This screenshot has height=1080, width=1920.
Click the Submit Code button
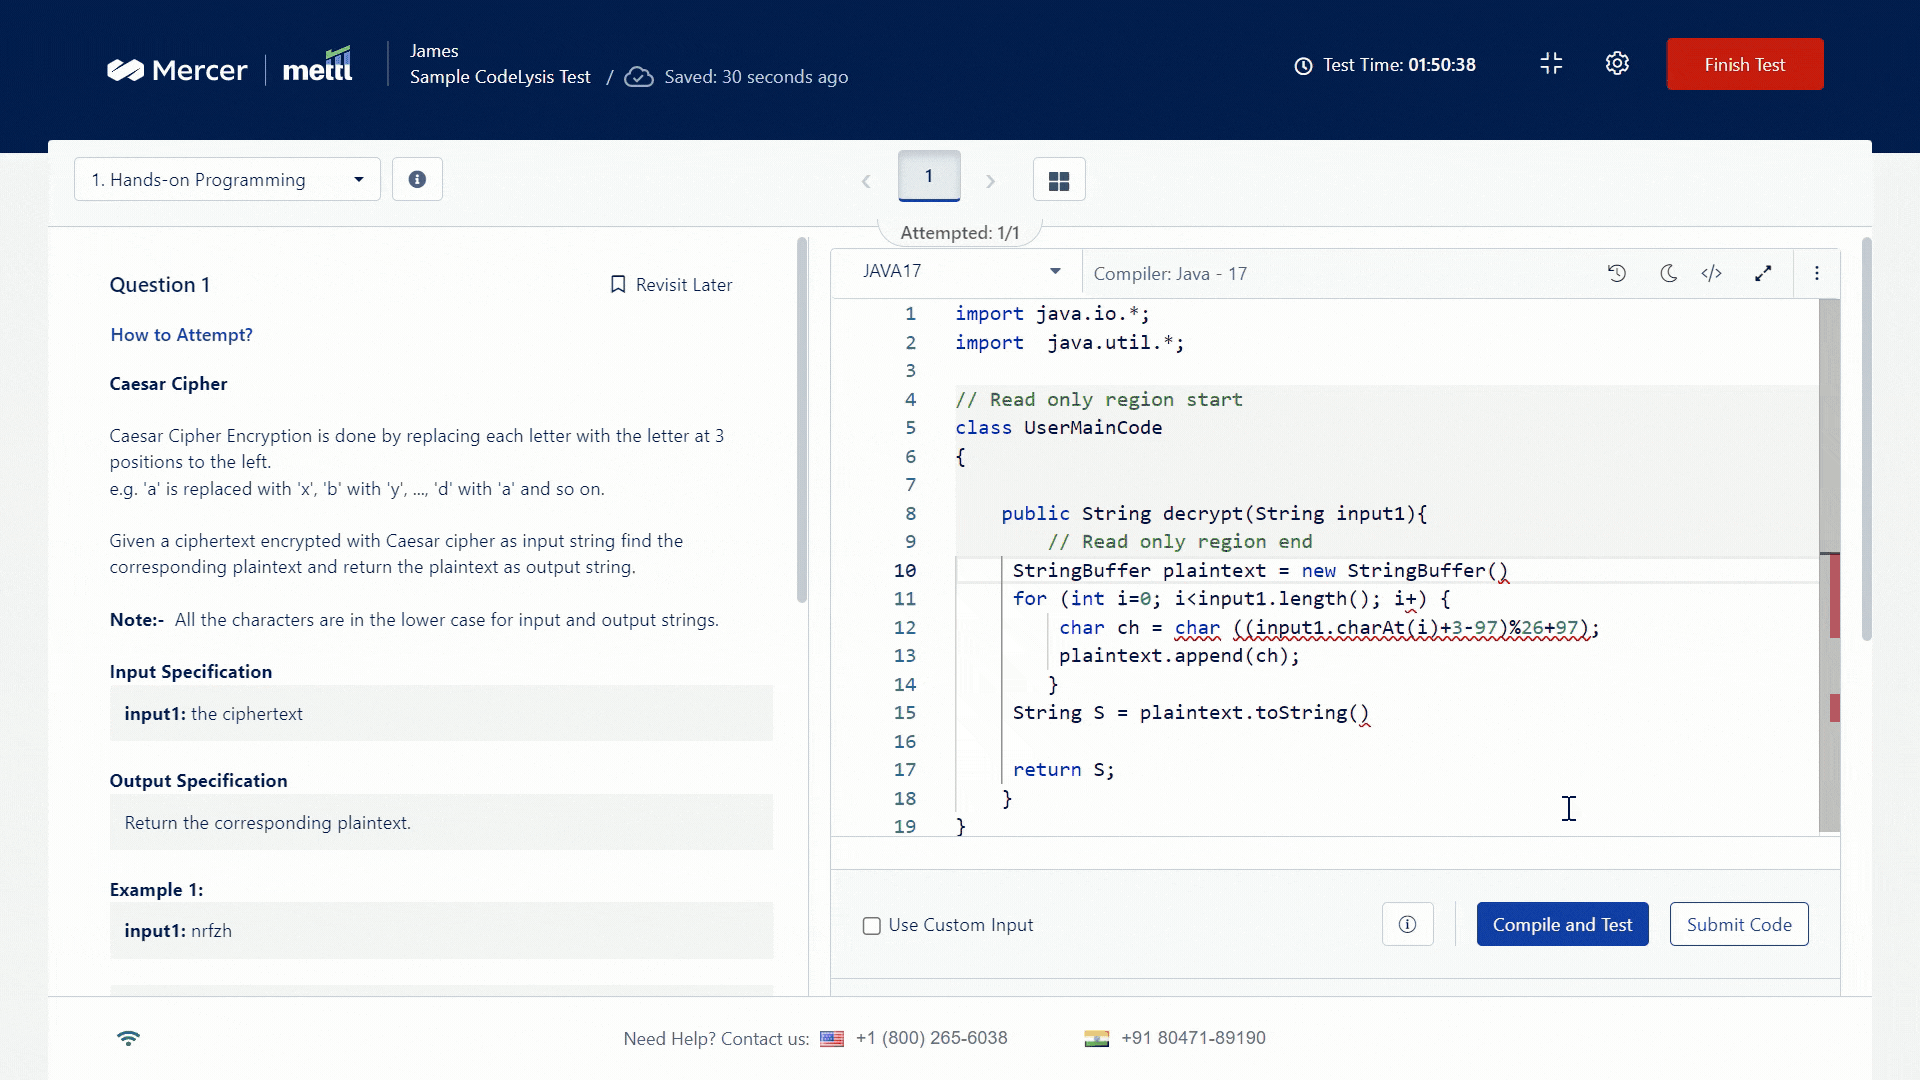[1739, 924]
